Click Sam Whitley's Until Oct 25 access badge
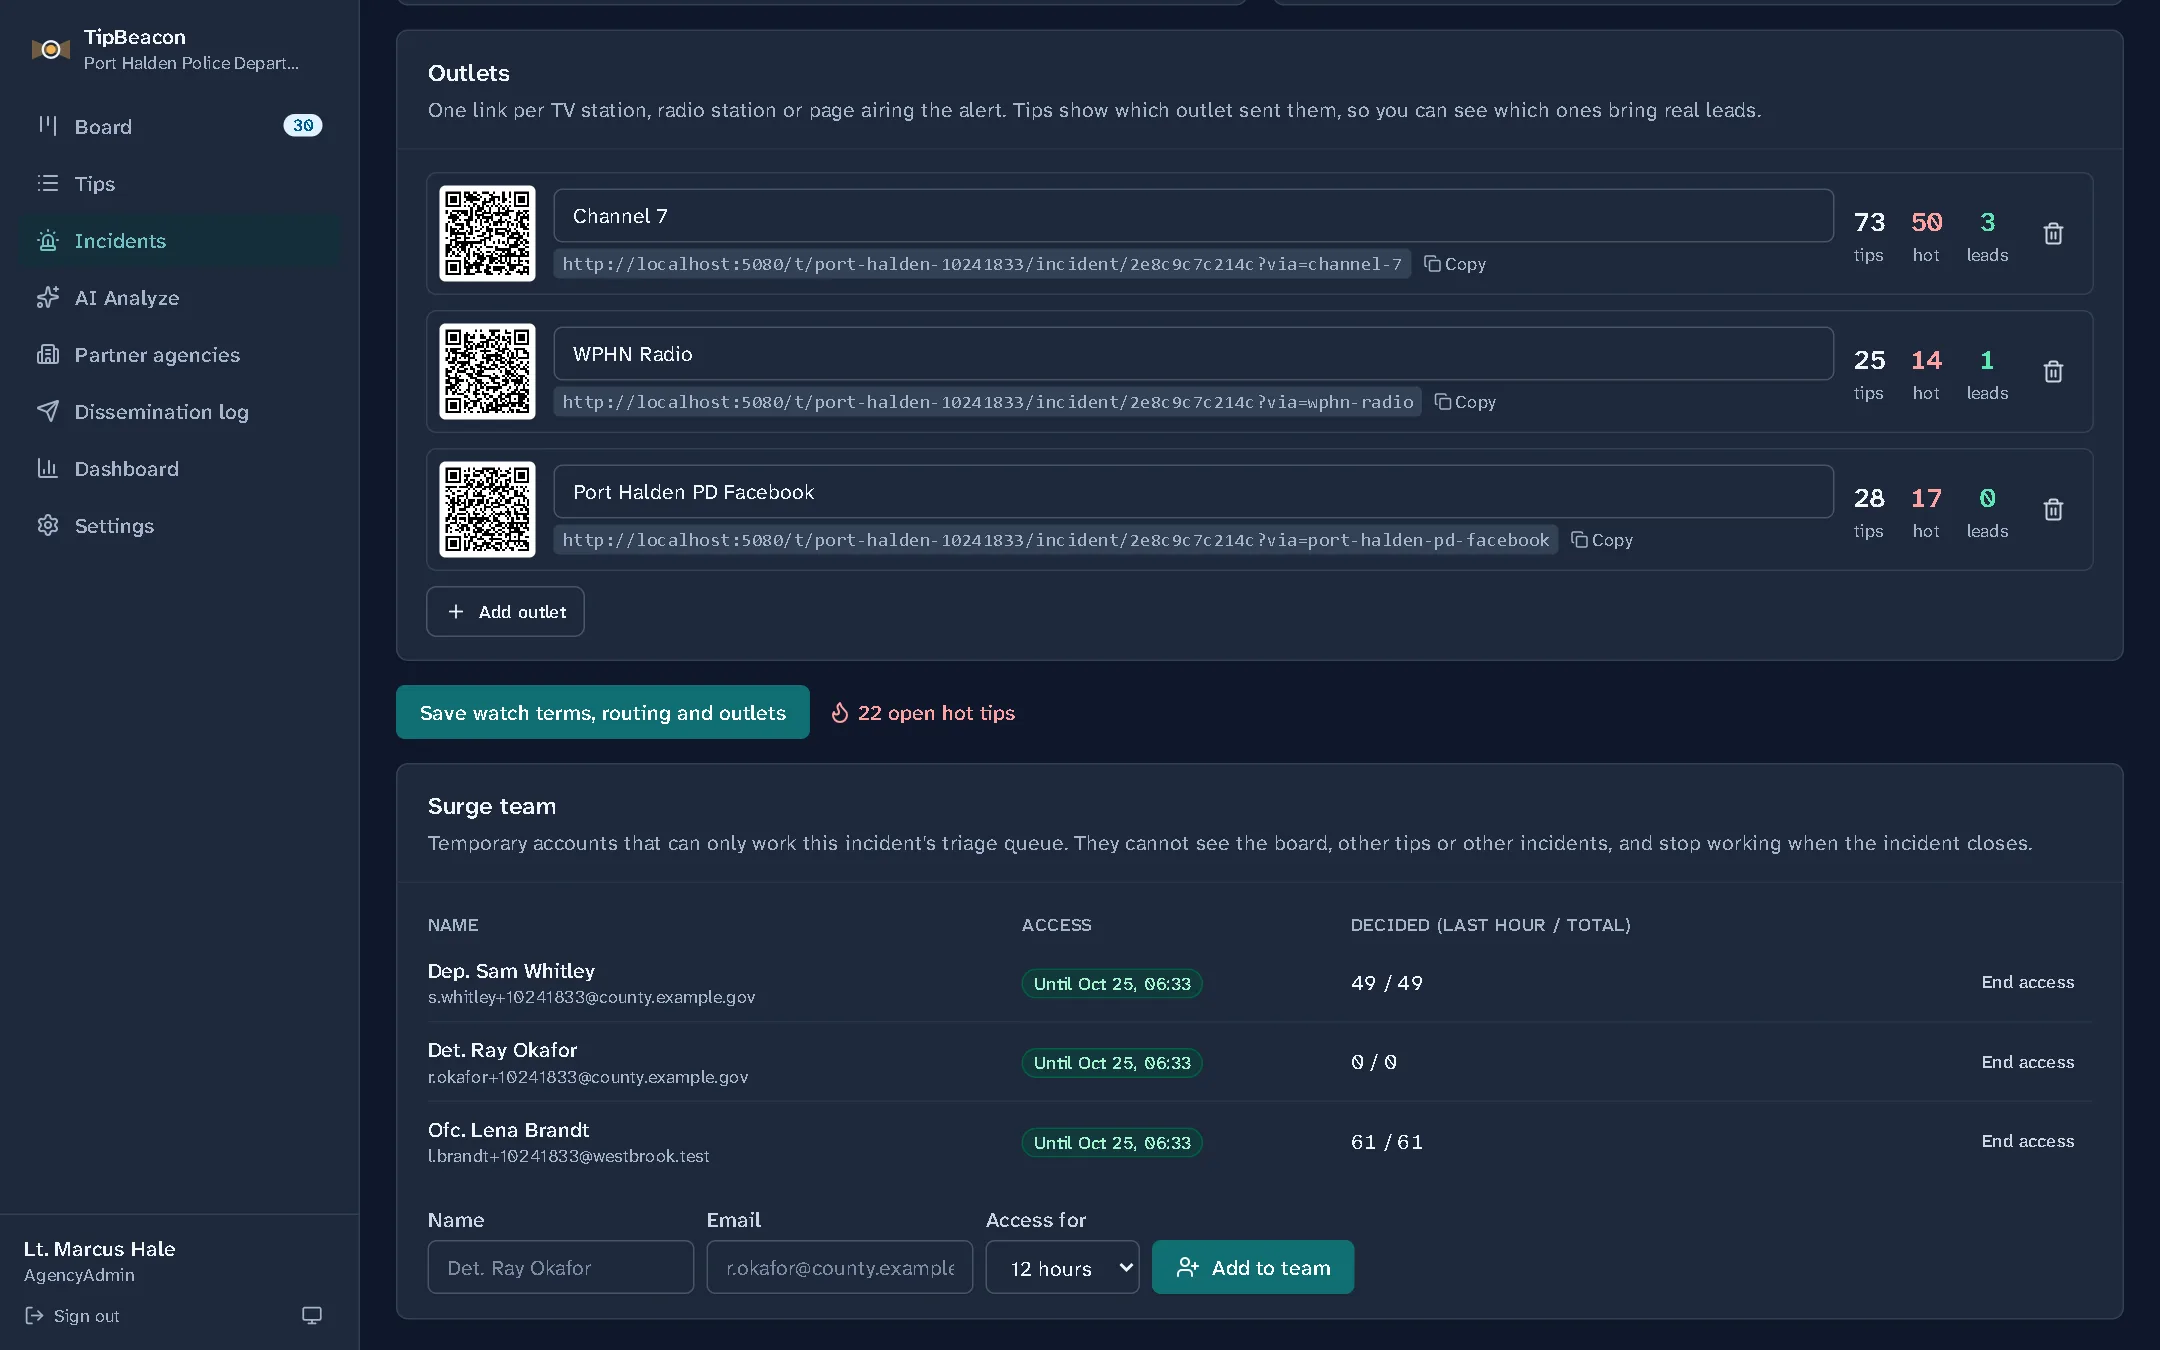The width and height of the screenshot is (2160, 1350). (1112, 984)
